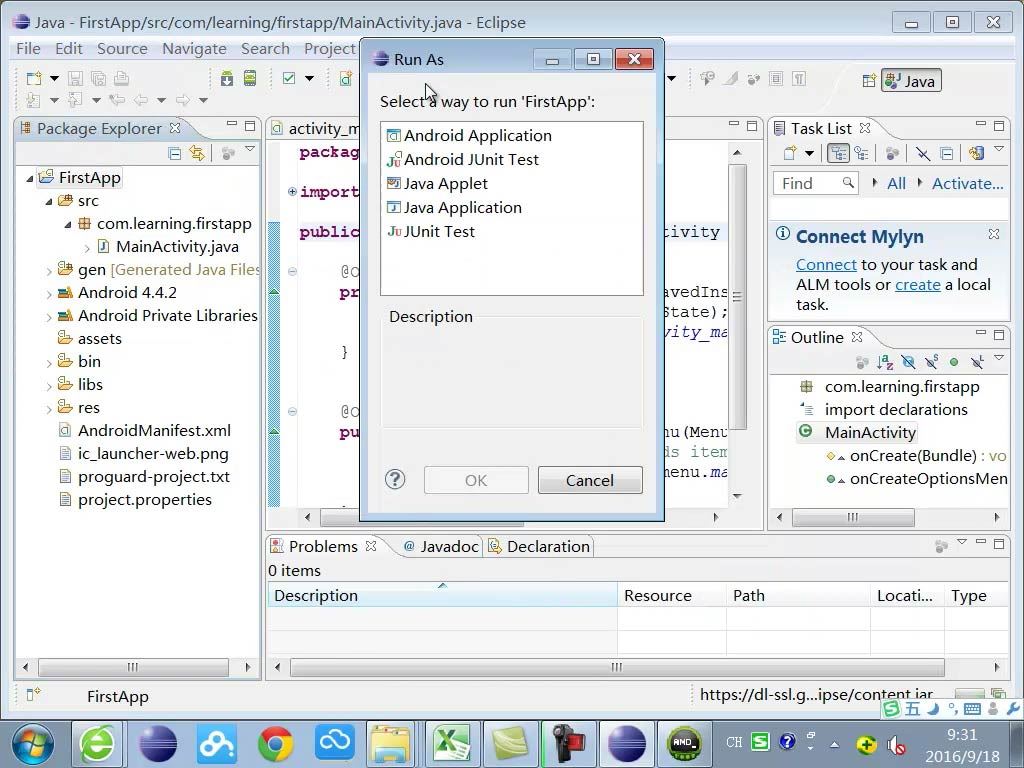Maximize the Package Explorer view

point(250,125)
